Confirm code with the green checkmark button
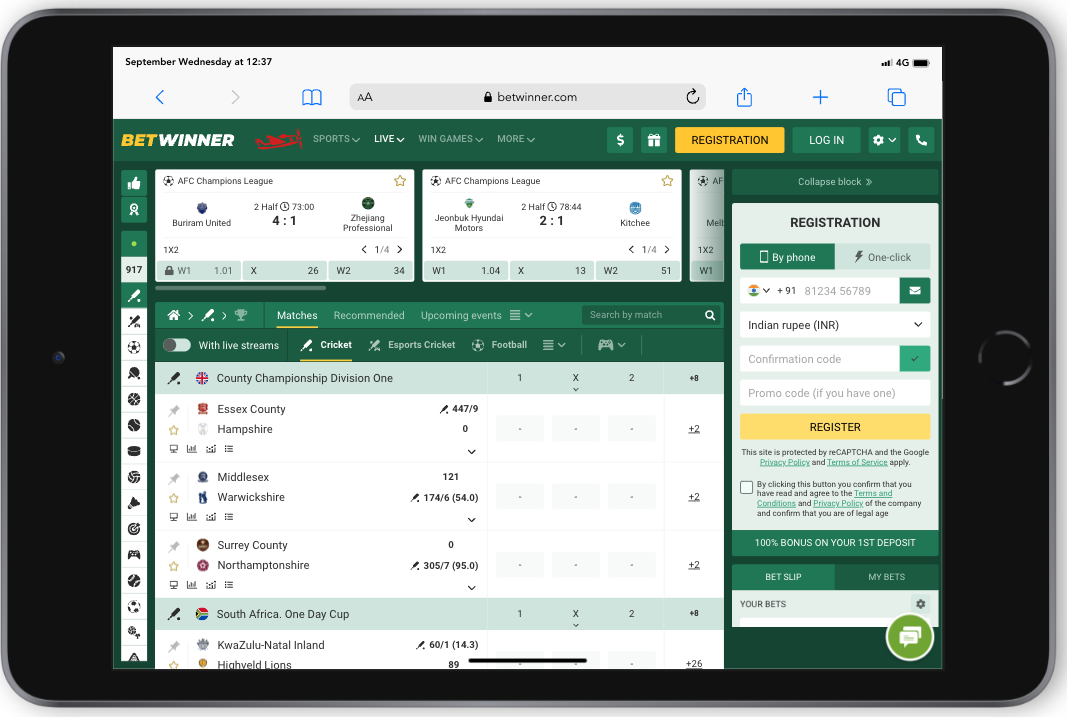 tap(915, 358)
